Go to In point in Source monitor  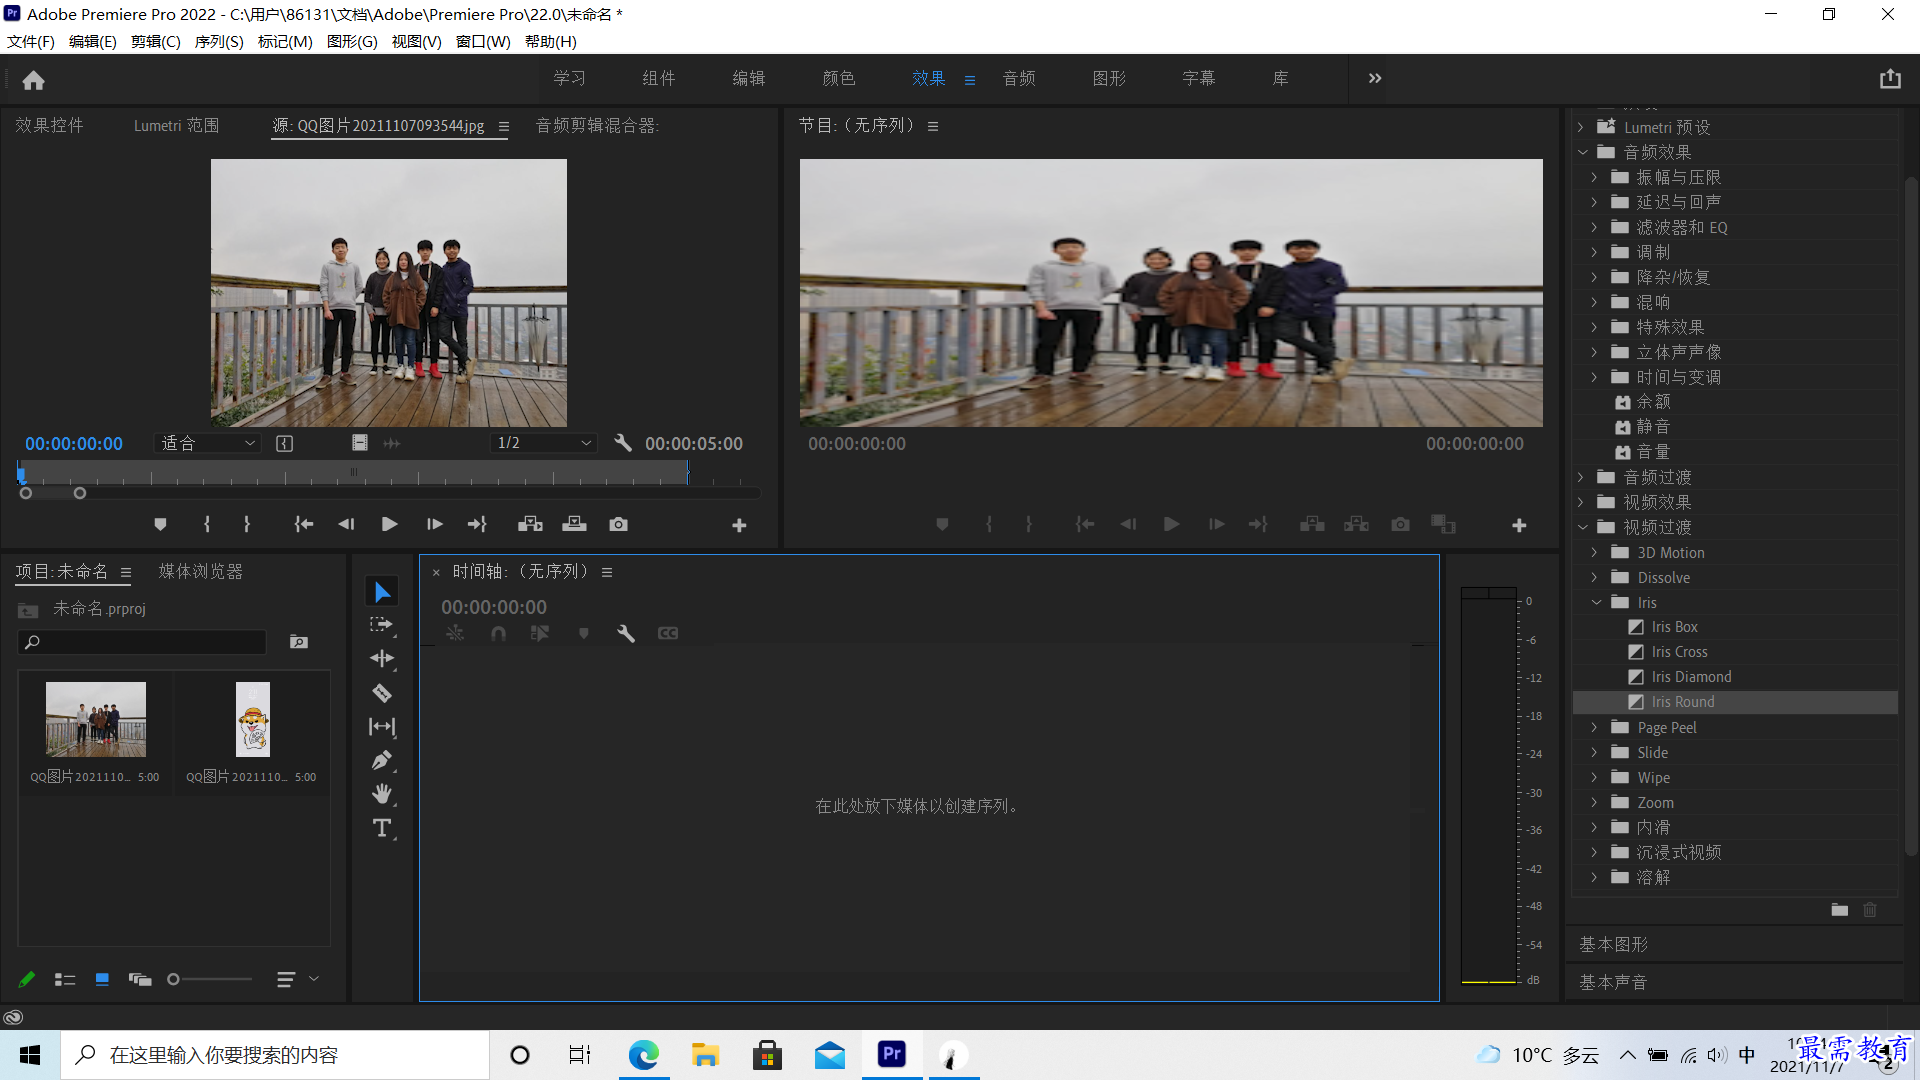coord(304,524)
